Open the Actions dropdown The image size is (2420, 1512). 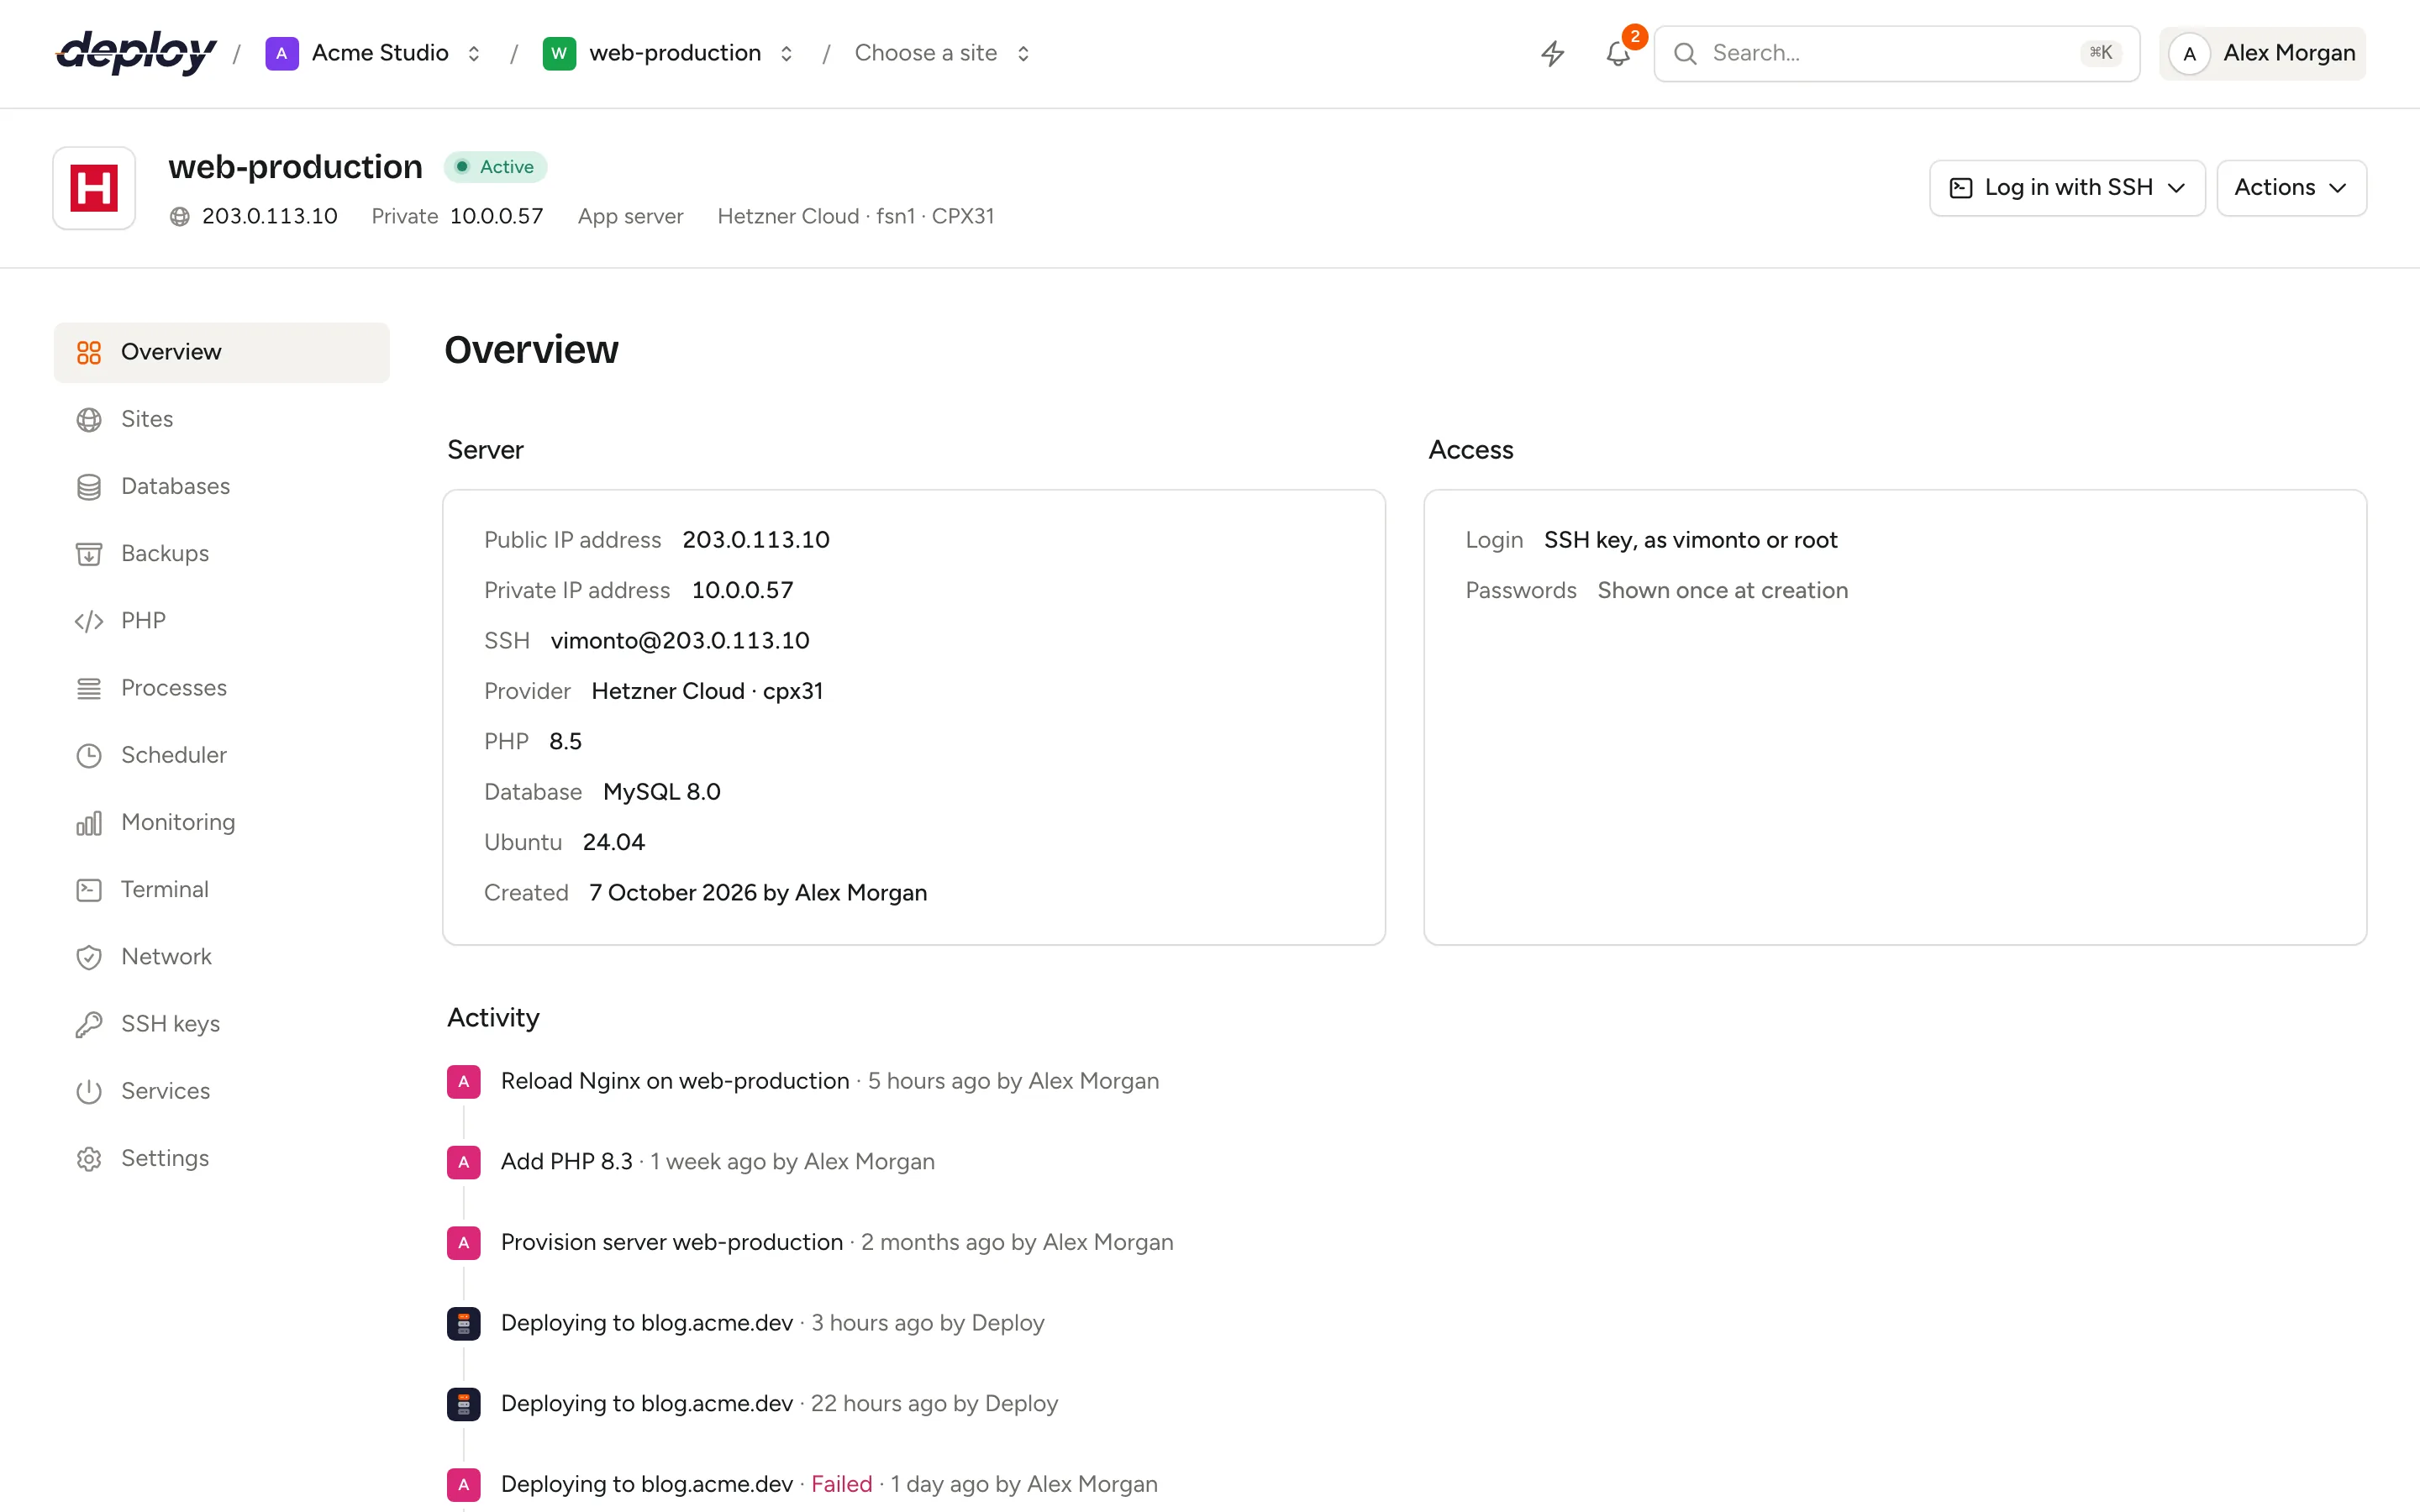point(2291,188)
